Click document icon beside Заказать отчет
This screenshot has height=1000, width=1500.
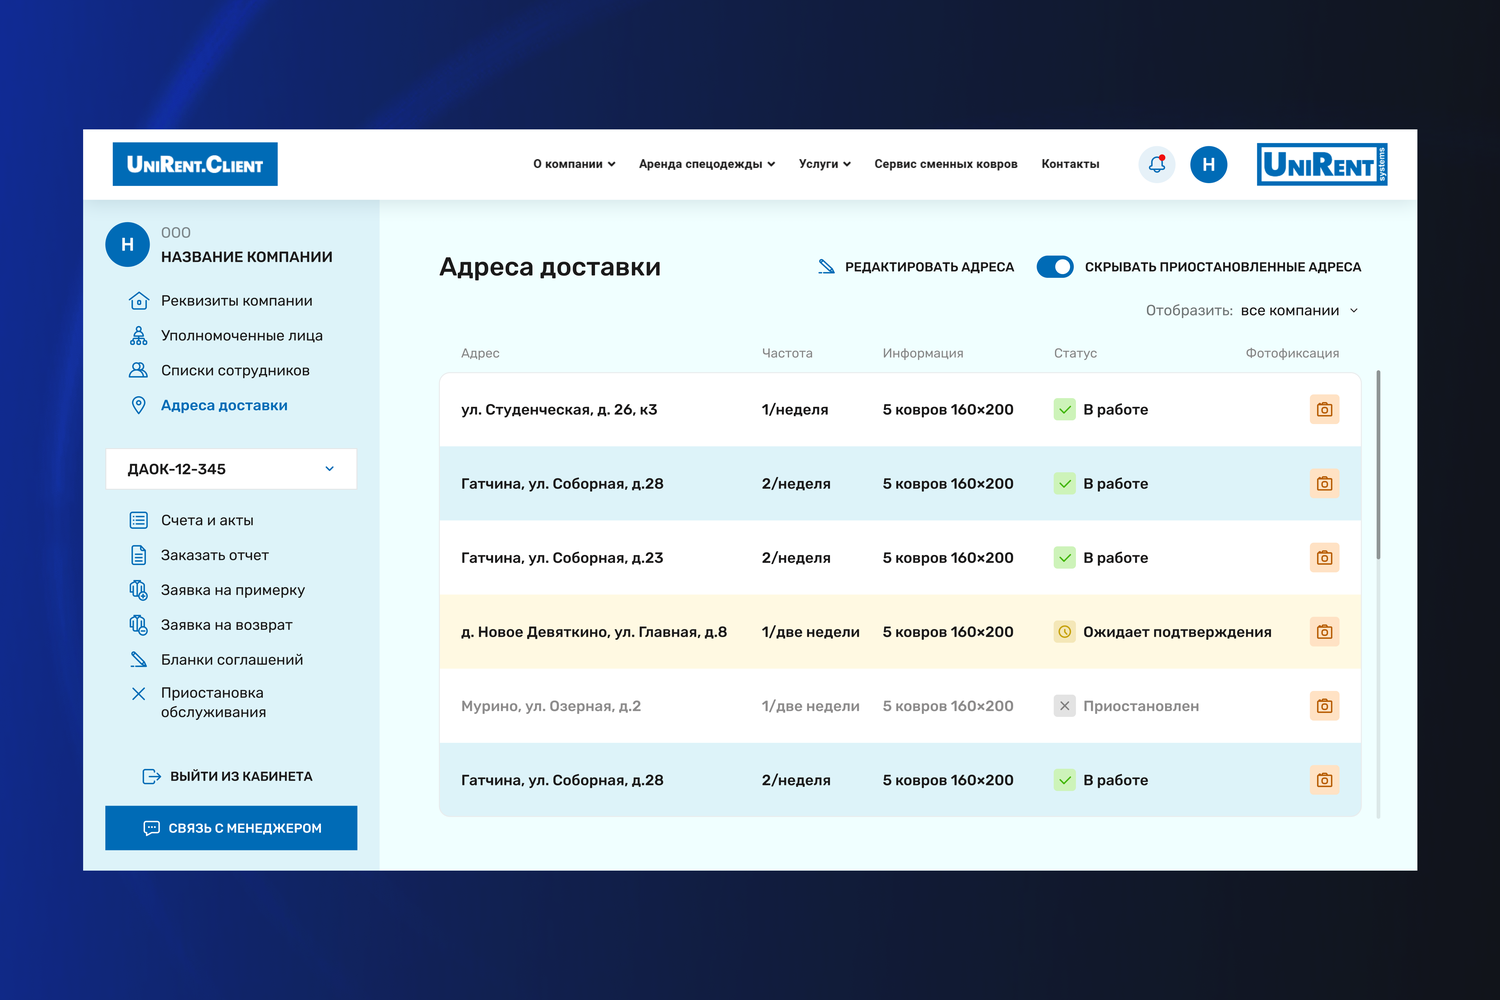(139, 555)
